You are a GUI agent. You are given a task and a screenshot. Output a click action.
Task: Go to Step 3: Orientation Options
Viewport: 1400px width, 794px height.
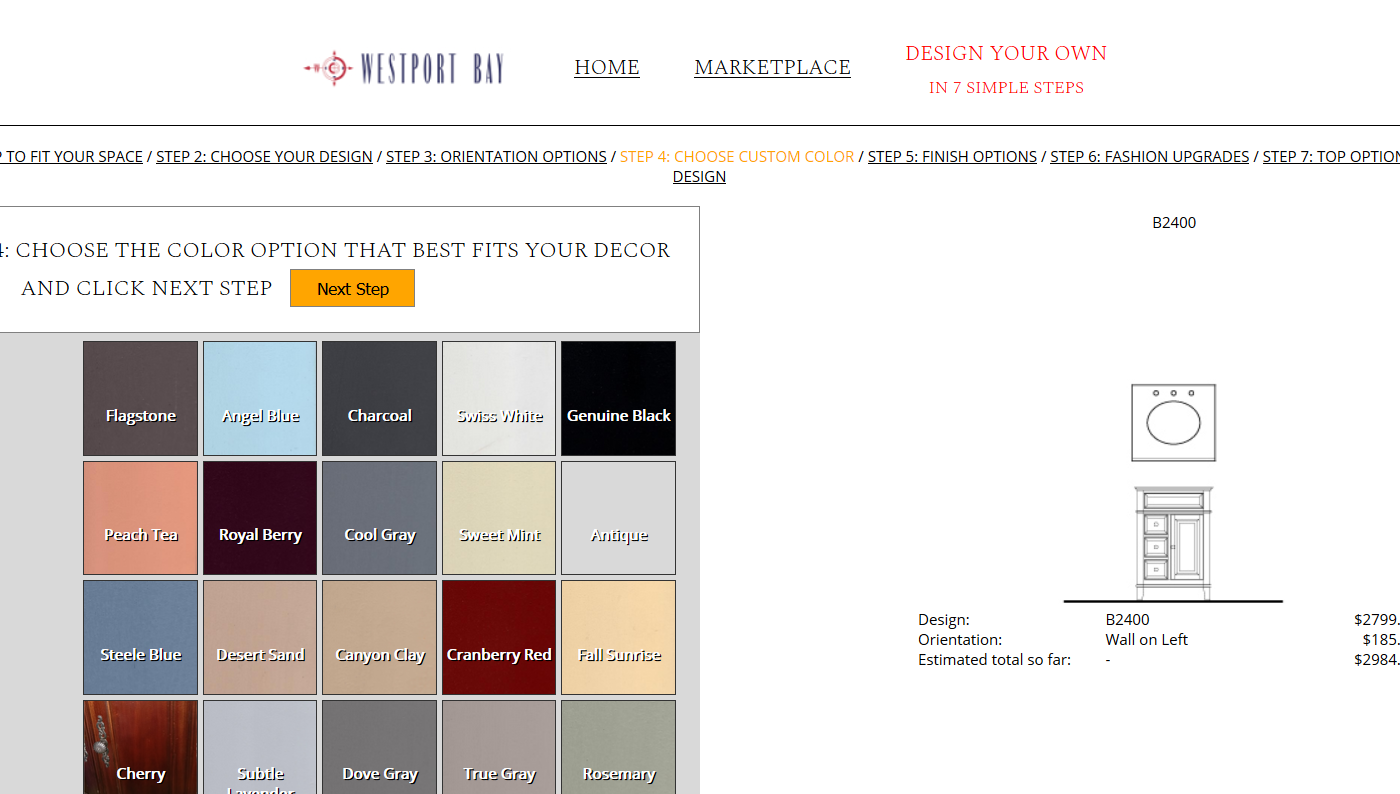496,157
